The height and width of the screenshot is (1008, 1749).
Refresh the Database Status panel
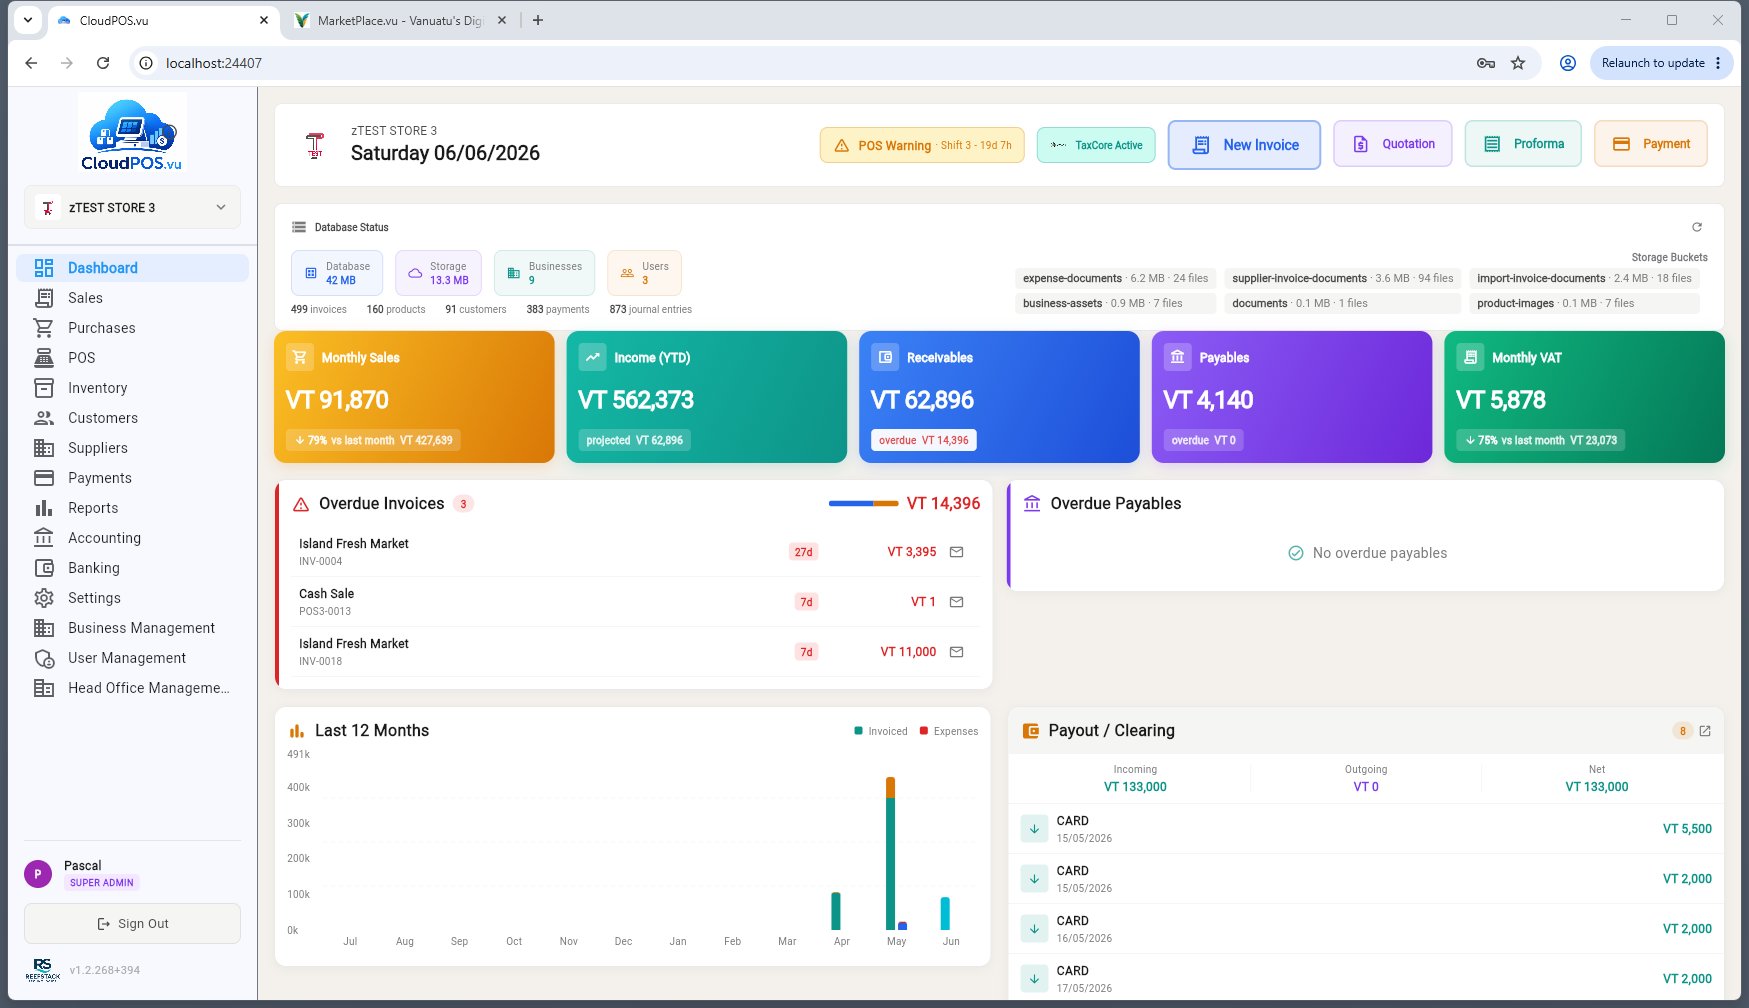click(1696, 227)
